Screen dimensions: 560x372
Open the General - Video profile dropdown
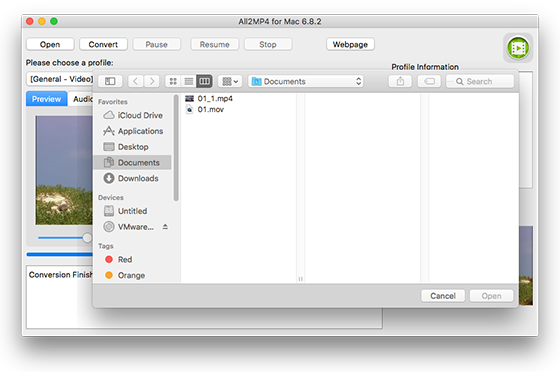point(60,79)
